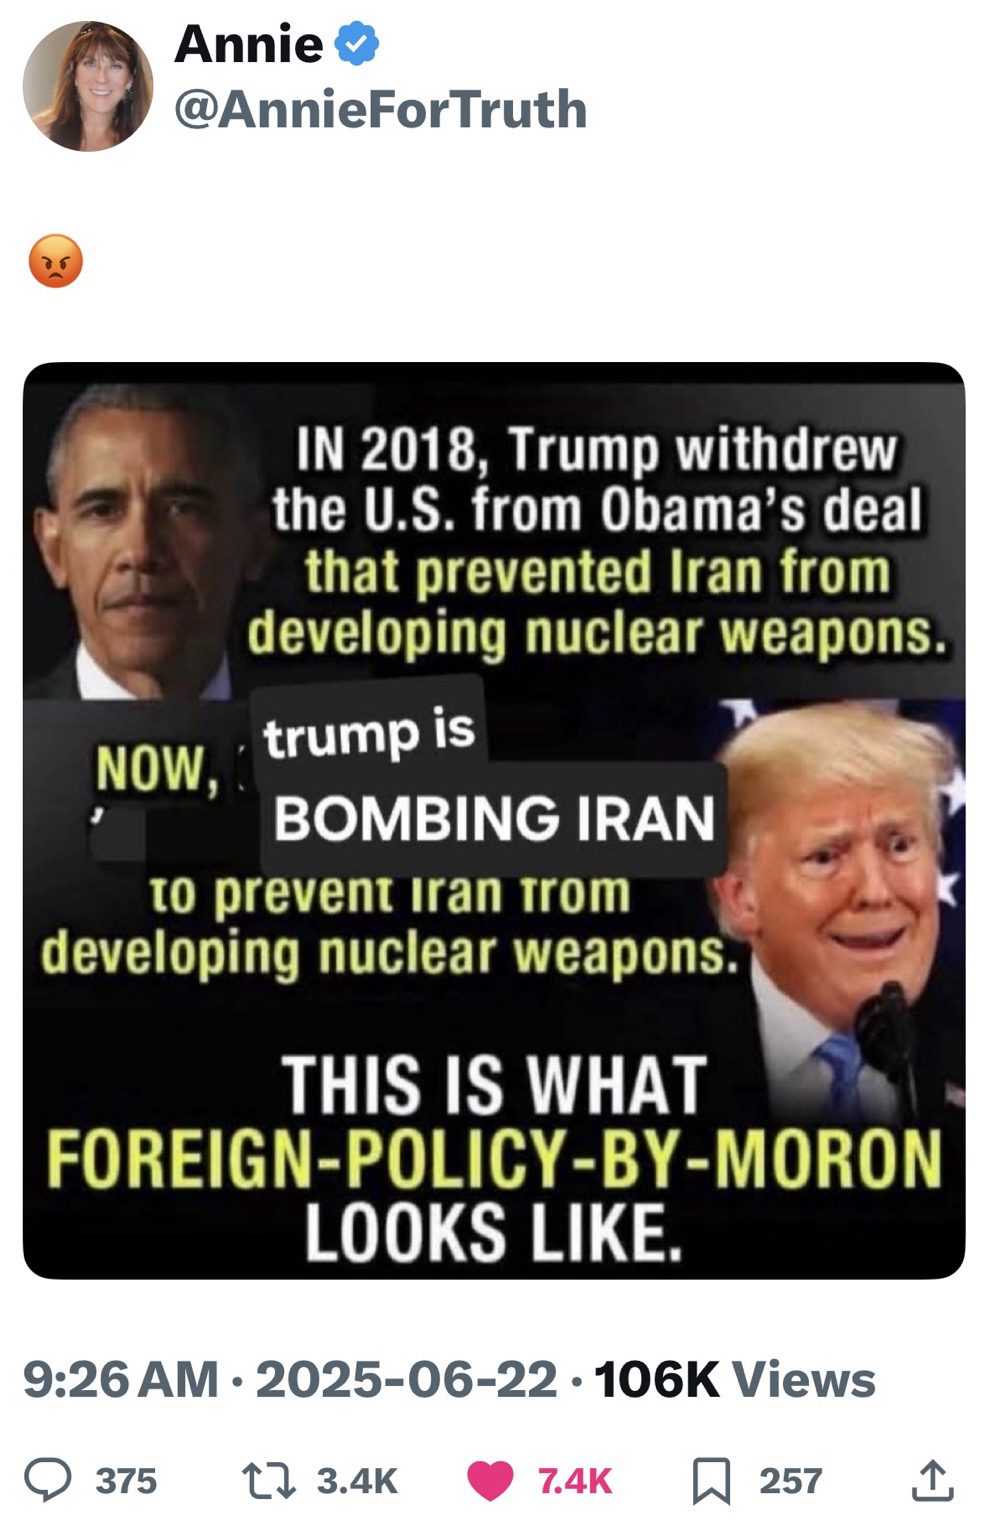Open the @AnnieForTruth handle link
This screenshot has width=985, height=1536.
[380, 109]
